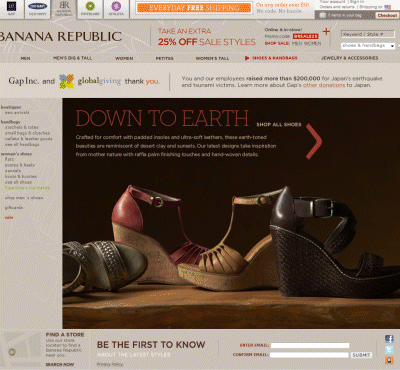The image size is (400, 370).
Task: Click the Take an Extra 25% Off promo
Action: (x=207, y=37)
